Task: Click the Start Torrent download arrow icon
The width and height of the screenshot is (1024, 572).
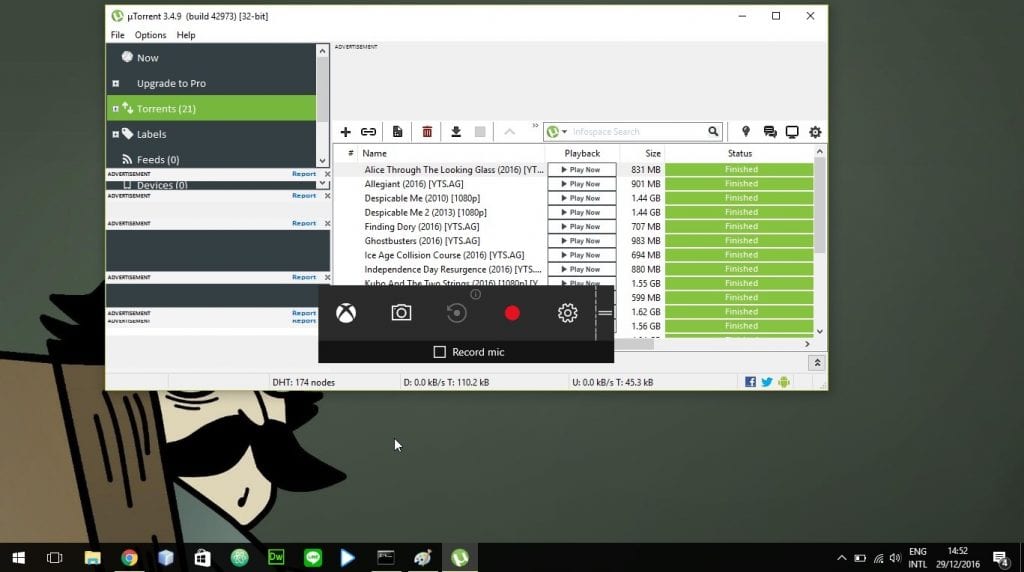Action: (456, 132)
